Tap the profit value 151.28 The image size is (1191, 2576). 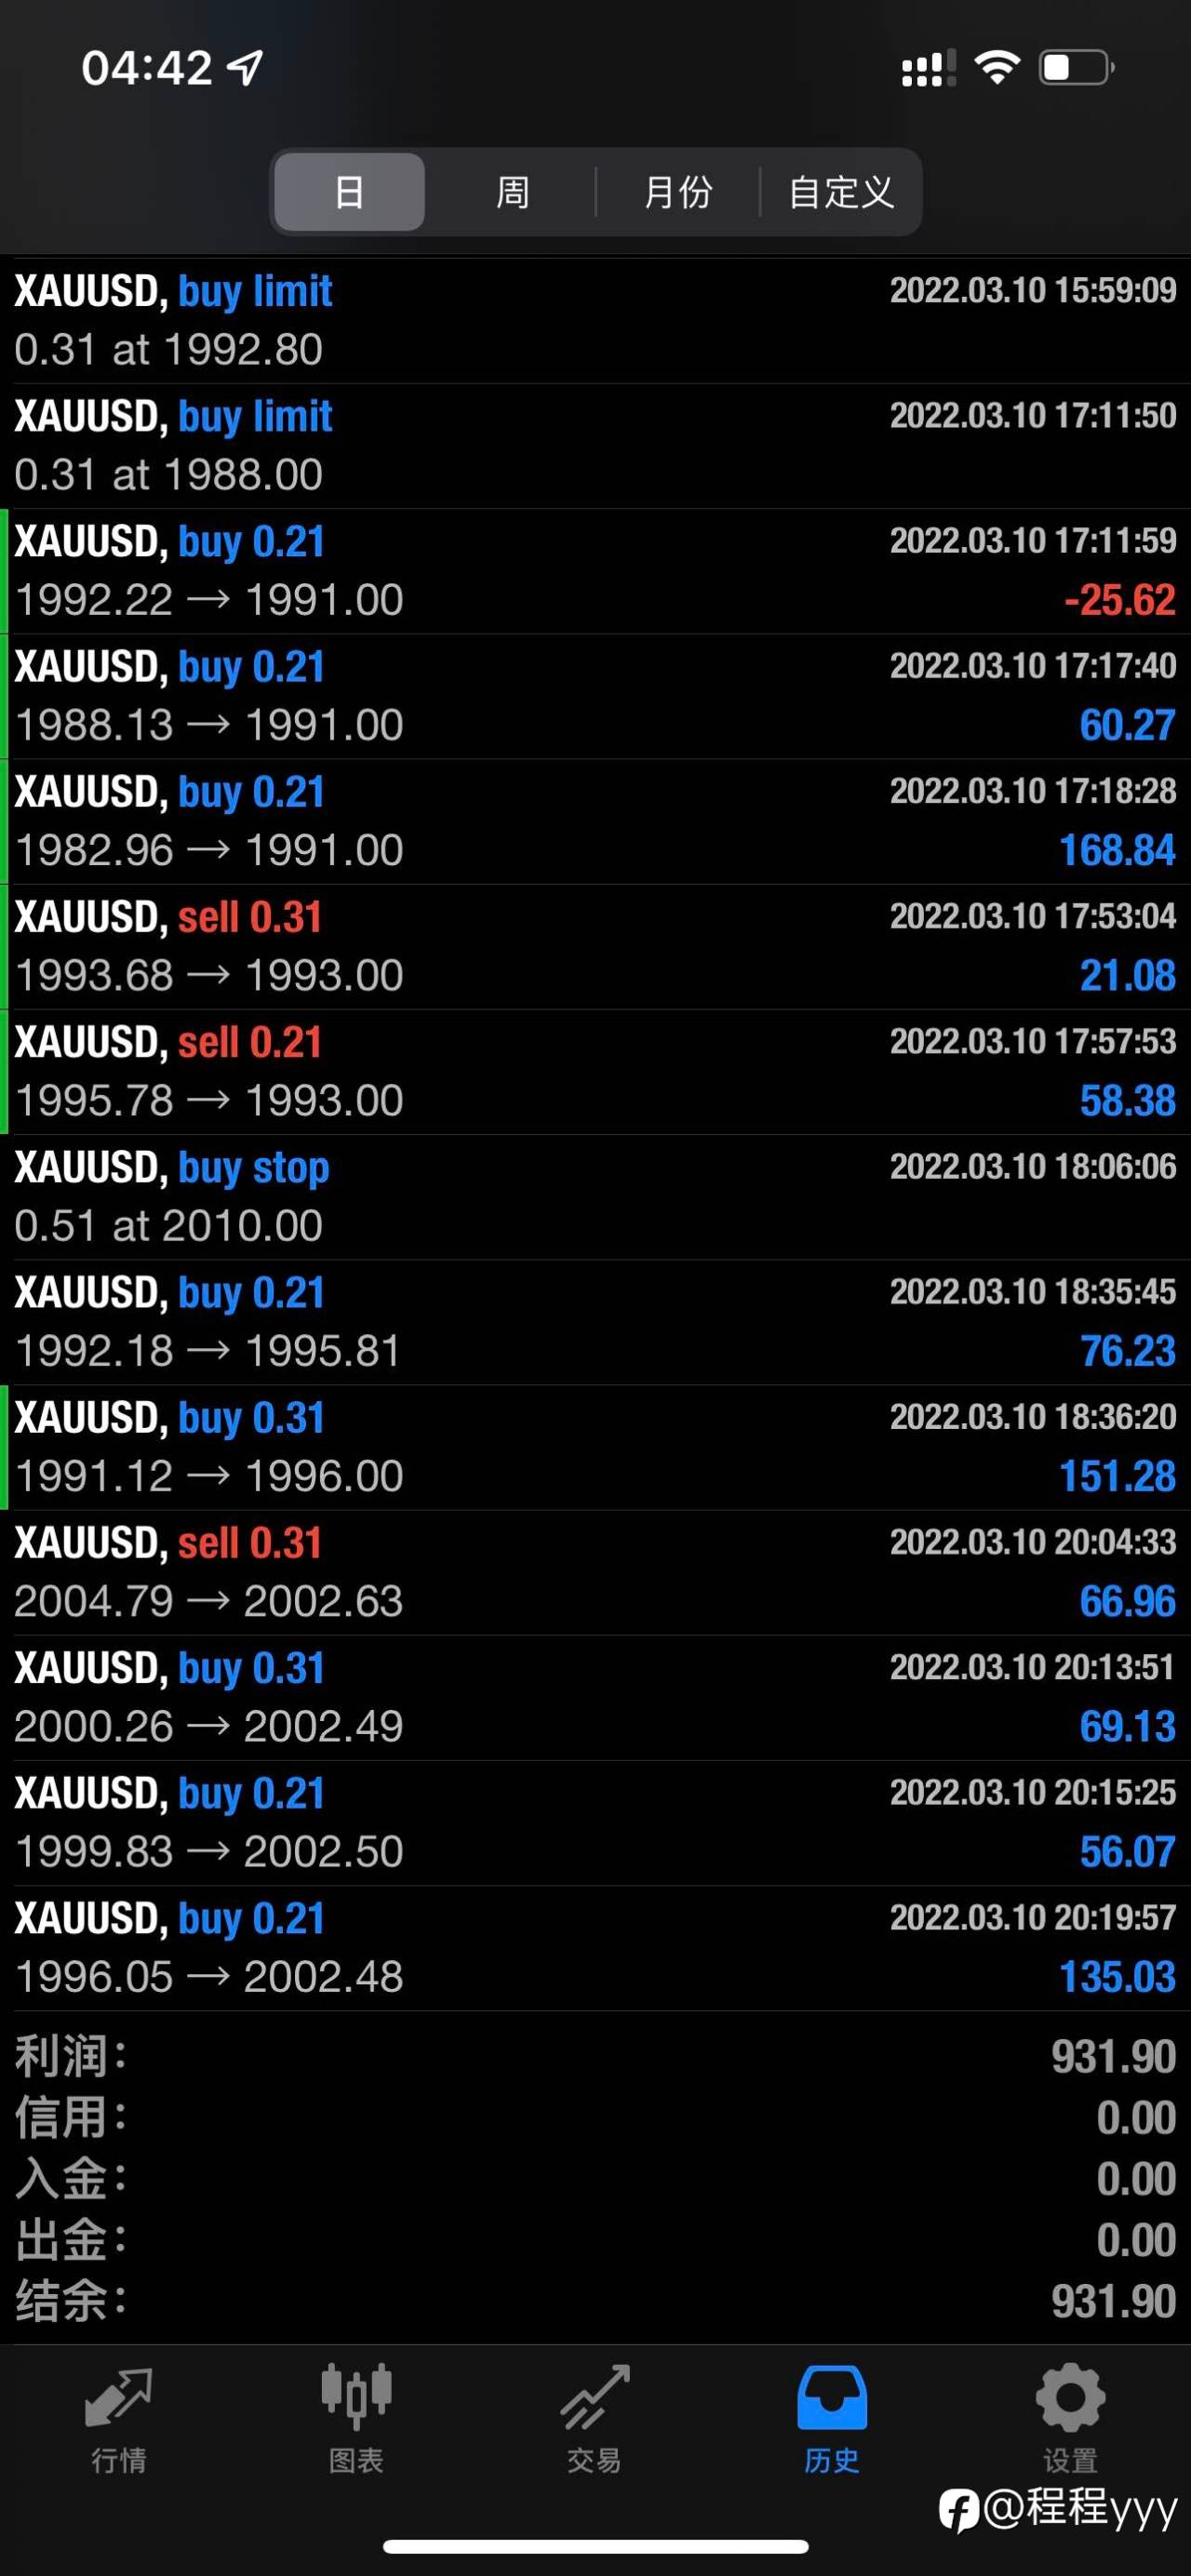click(x=1117, y=1476)
